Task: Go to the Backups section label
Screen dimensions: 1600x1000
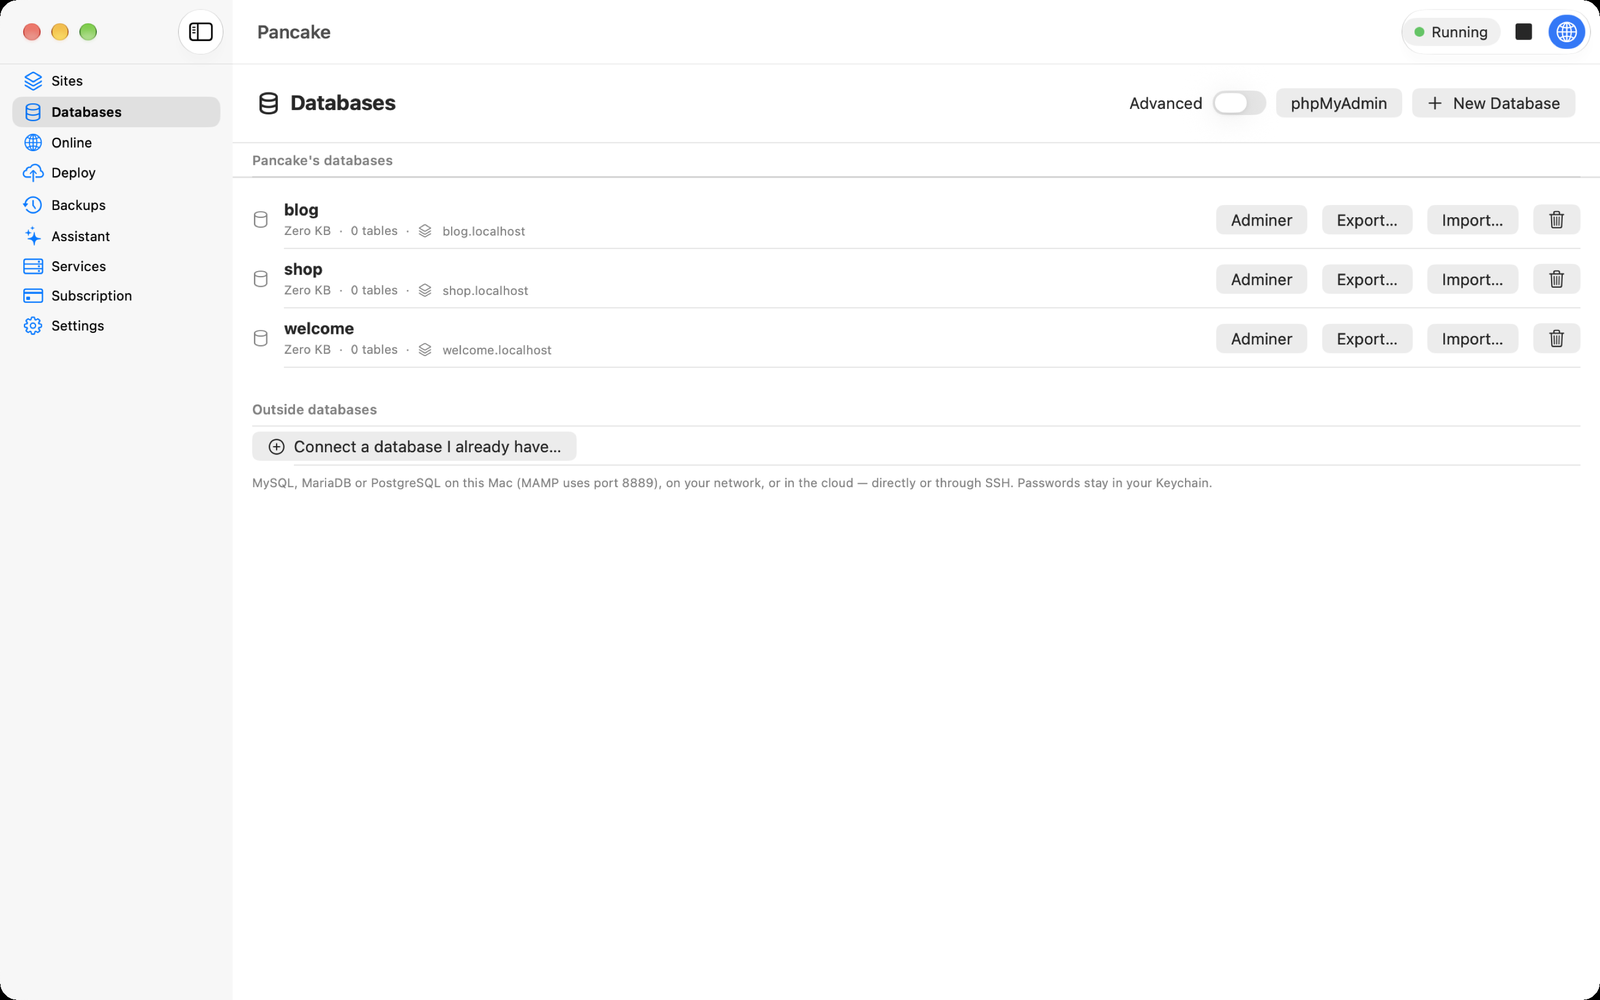Action: pyautogui.click(x=79, y=205)
